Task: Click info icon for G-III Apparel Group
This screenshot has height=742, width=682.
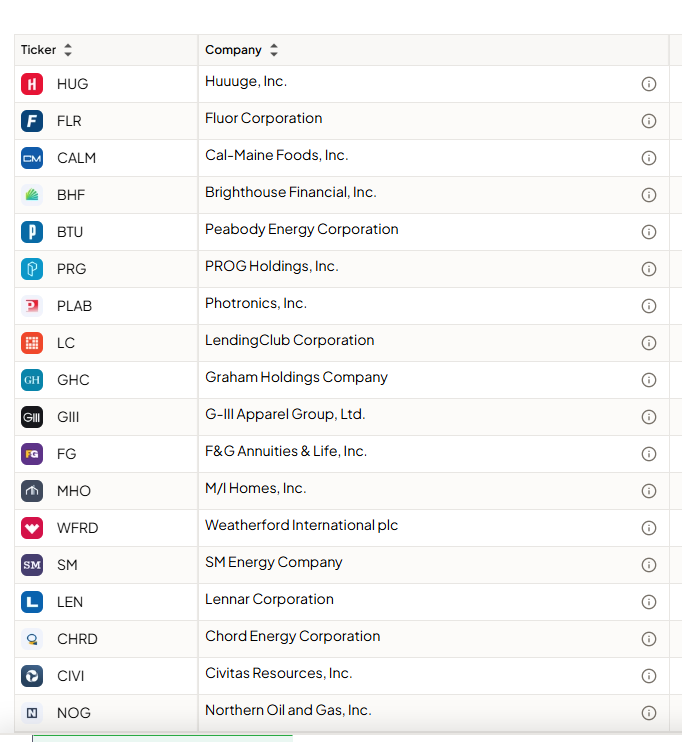Action: (648, 417)
